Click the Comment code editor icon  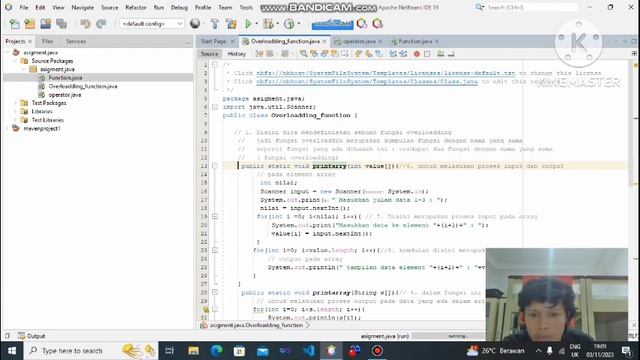(441, 54)
